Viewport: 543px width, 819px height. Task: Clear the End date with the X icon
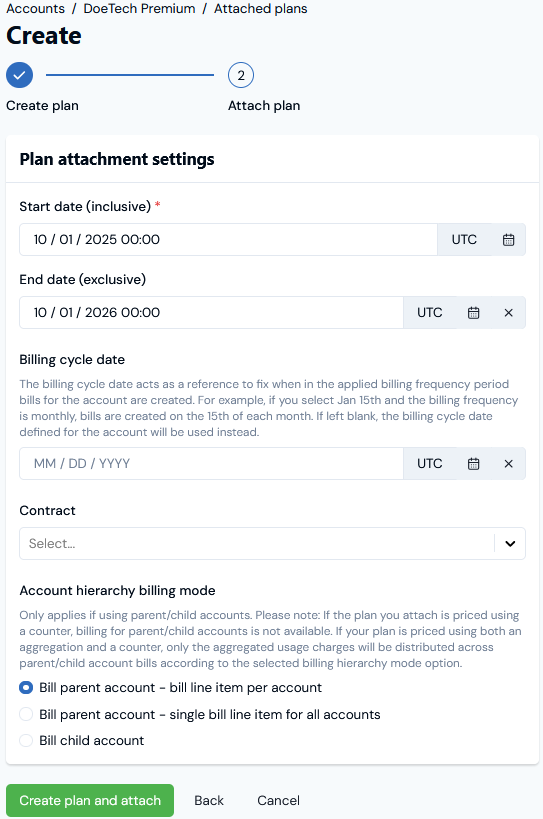pyautogui.click(x=508, y=313)
